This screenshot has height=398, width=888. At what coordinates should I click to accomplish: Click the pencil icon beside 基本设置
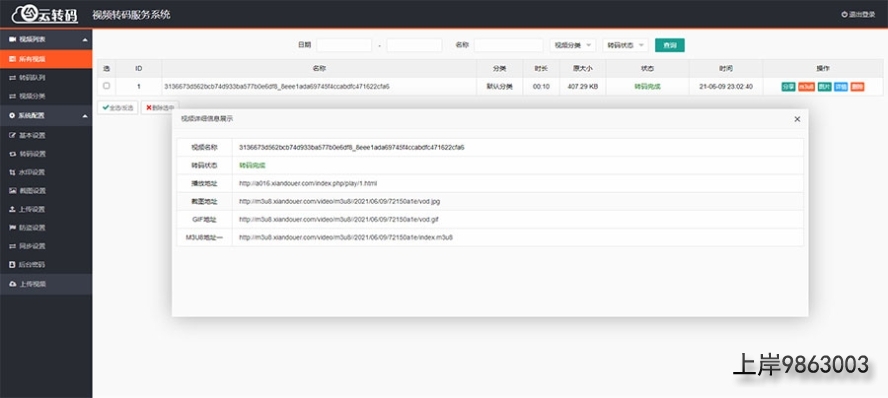[x=12, y=135]
